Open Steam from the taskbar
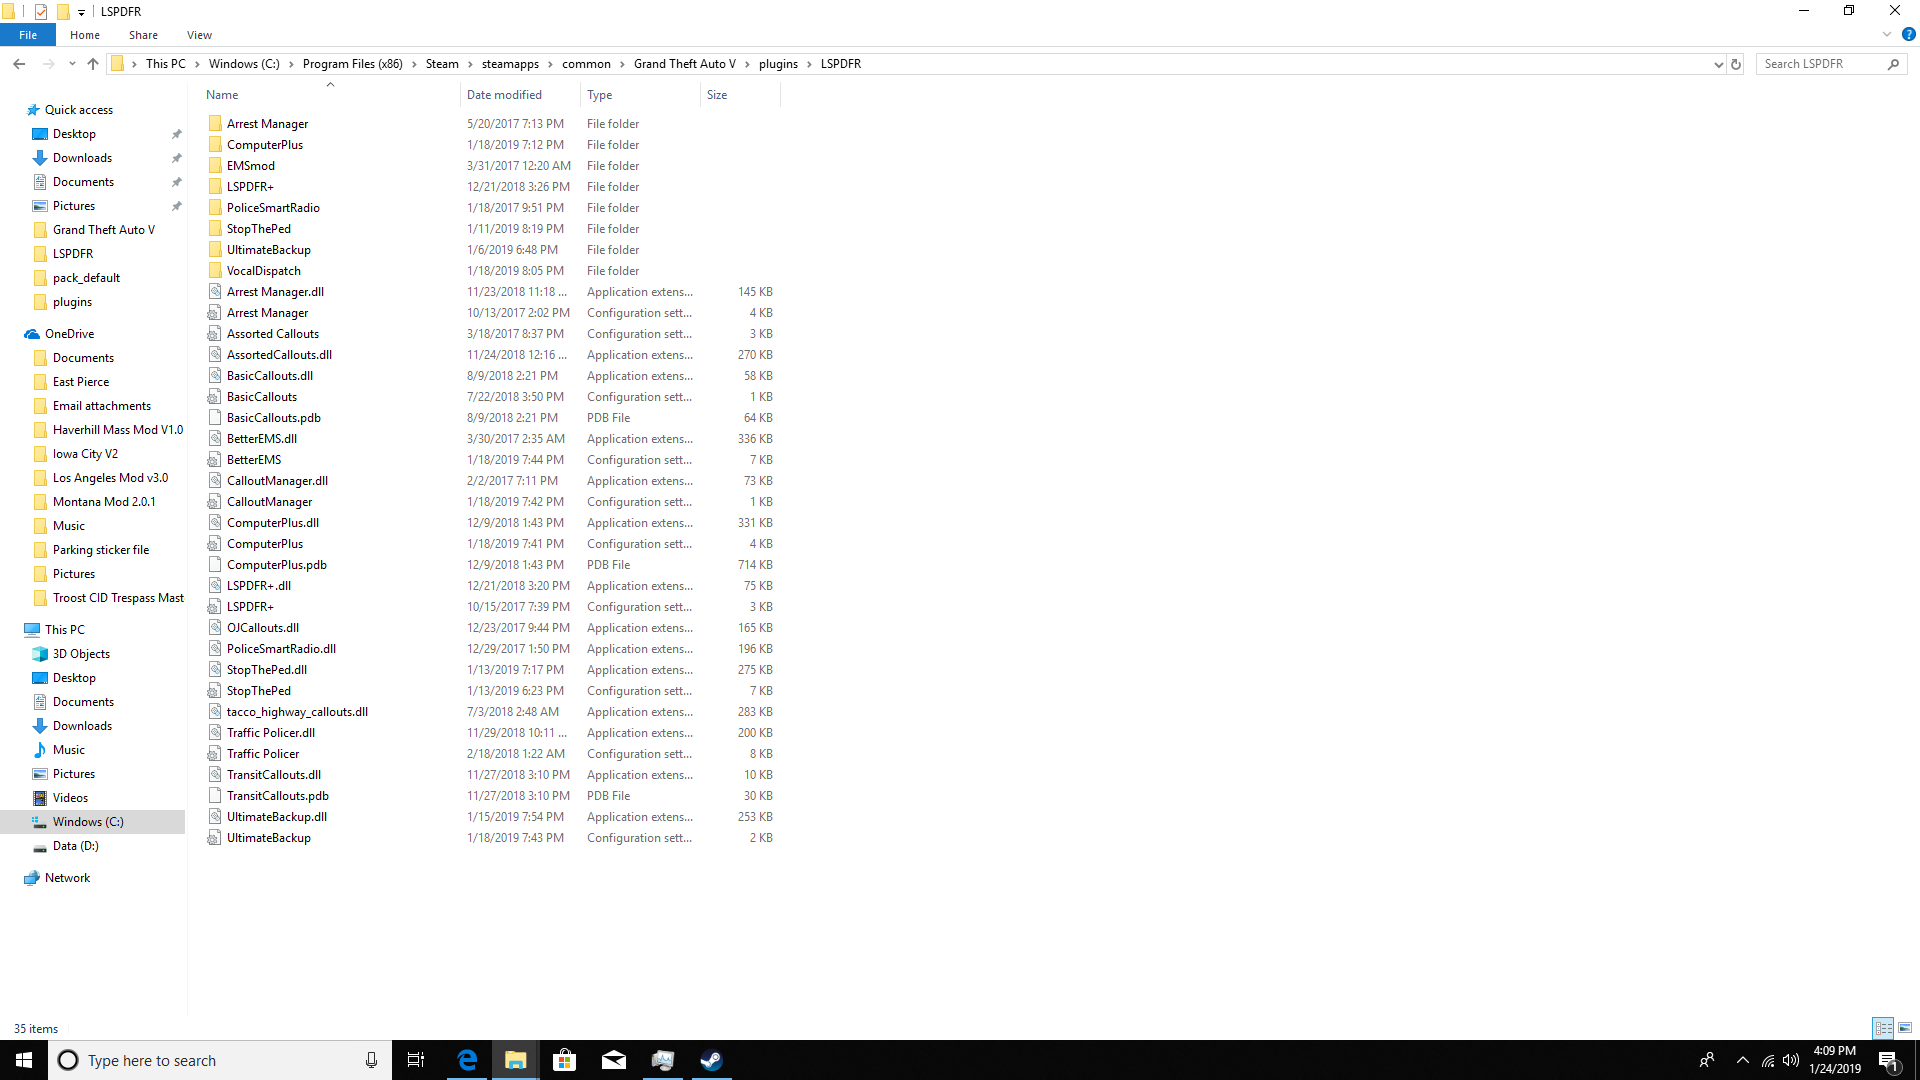 [x=711, y=1060]
